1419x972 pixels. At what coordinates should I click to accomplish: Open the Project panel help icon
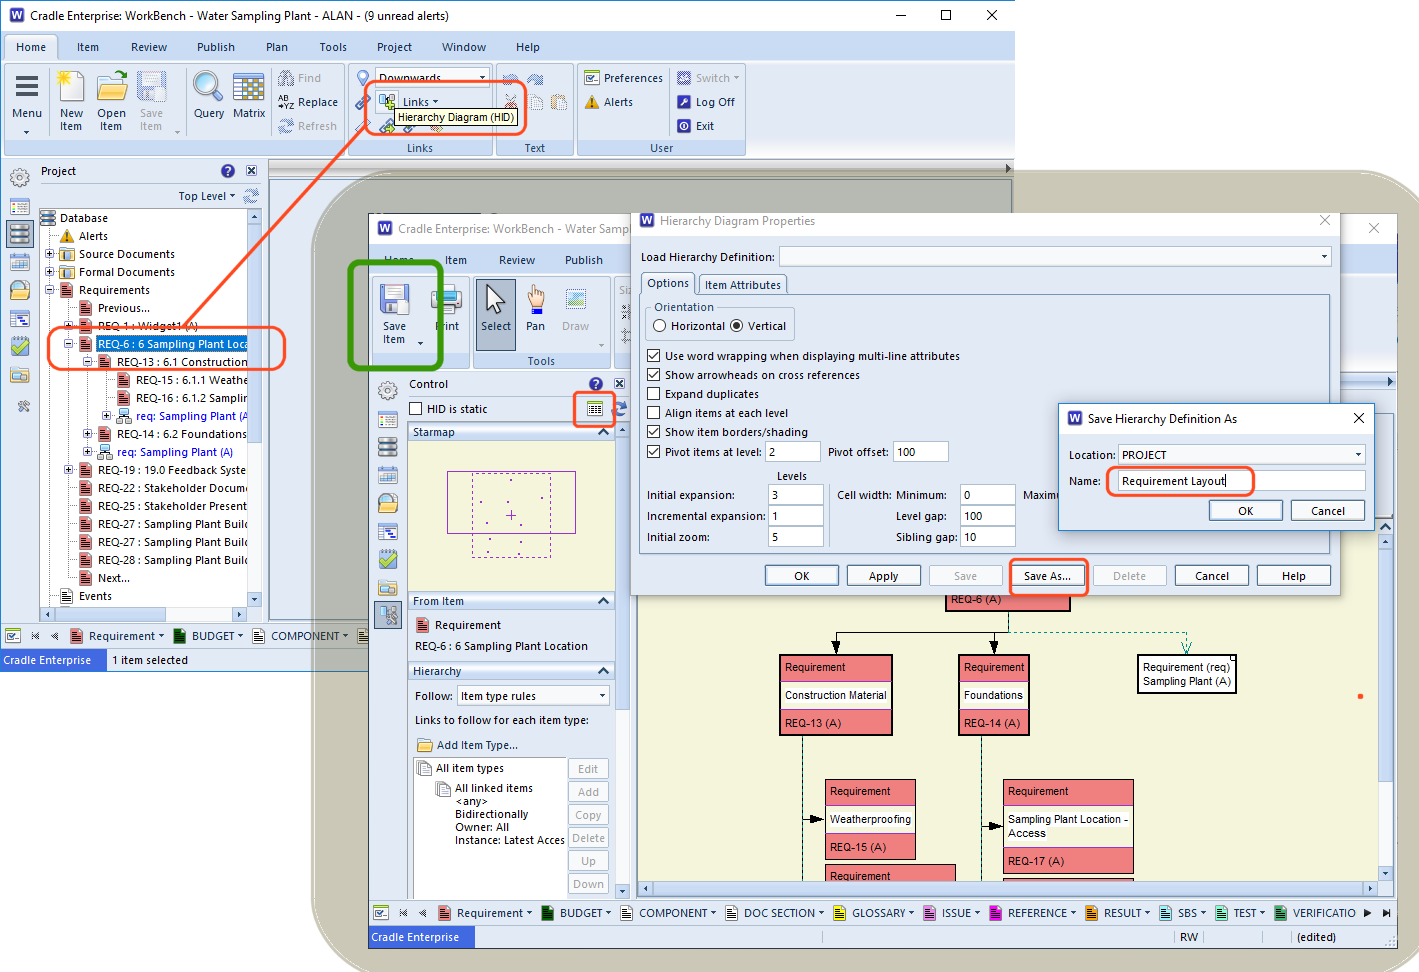228,171
